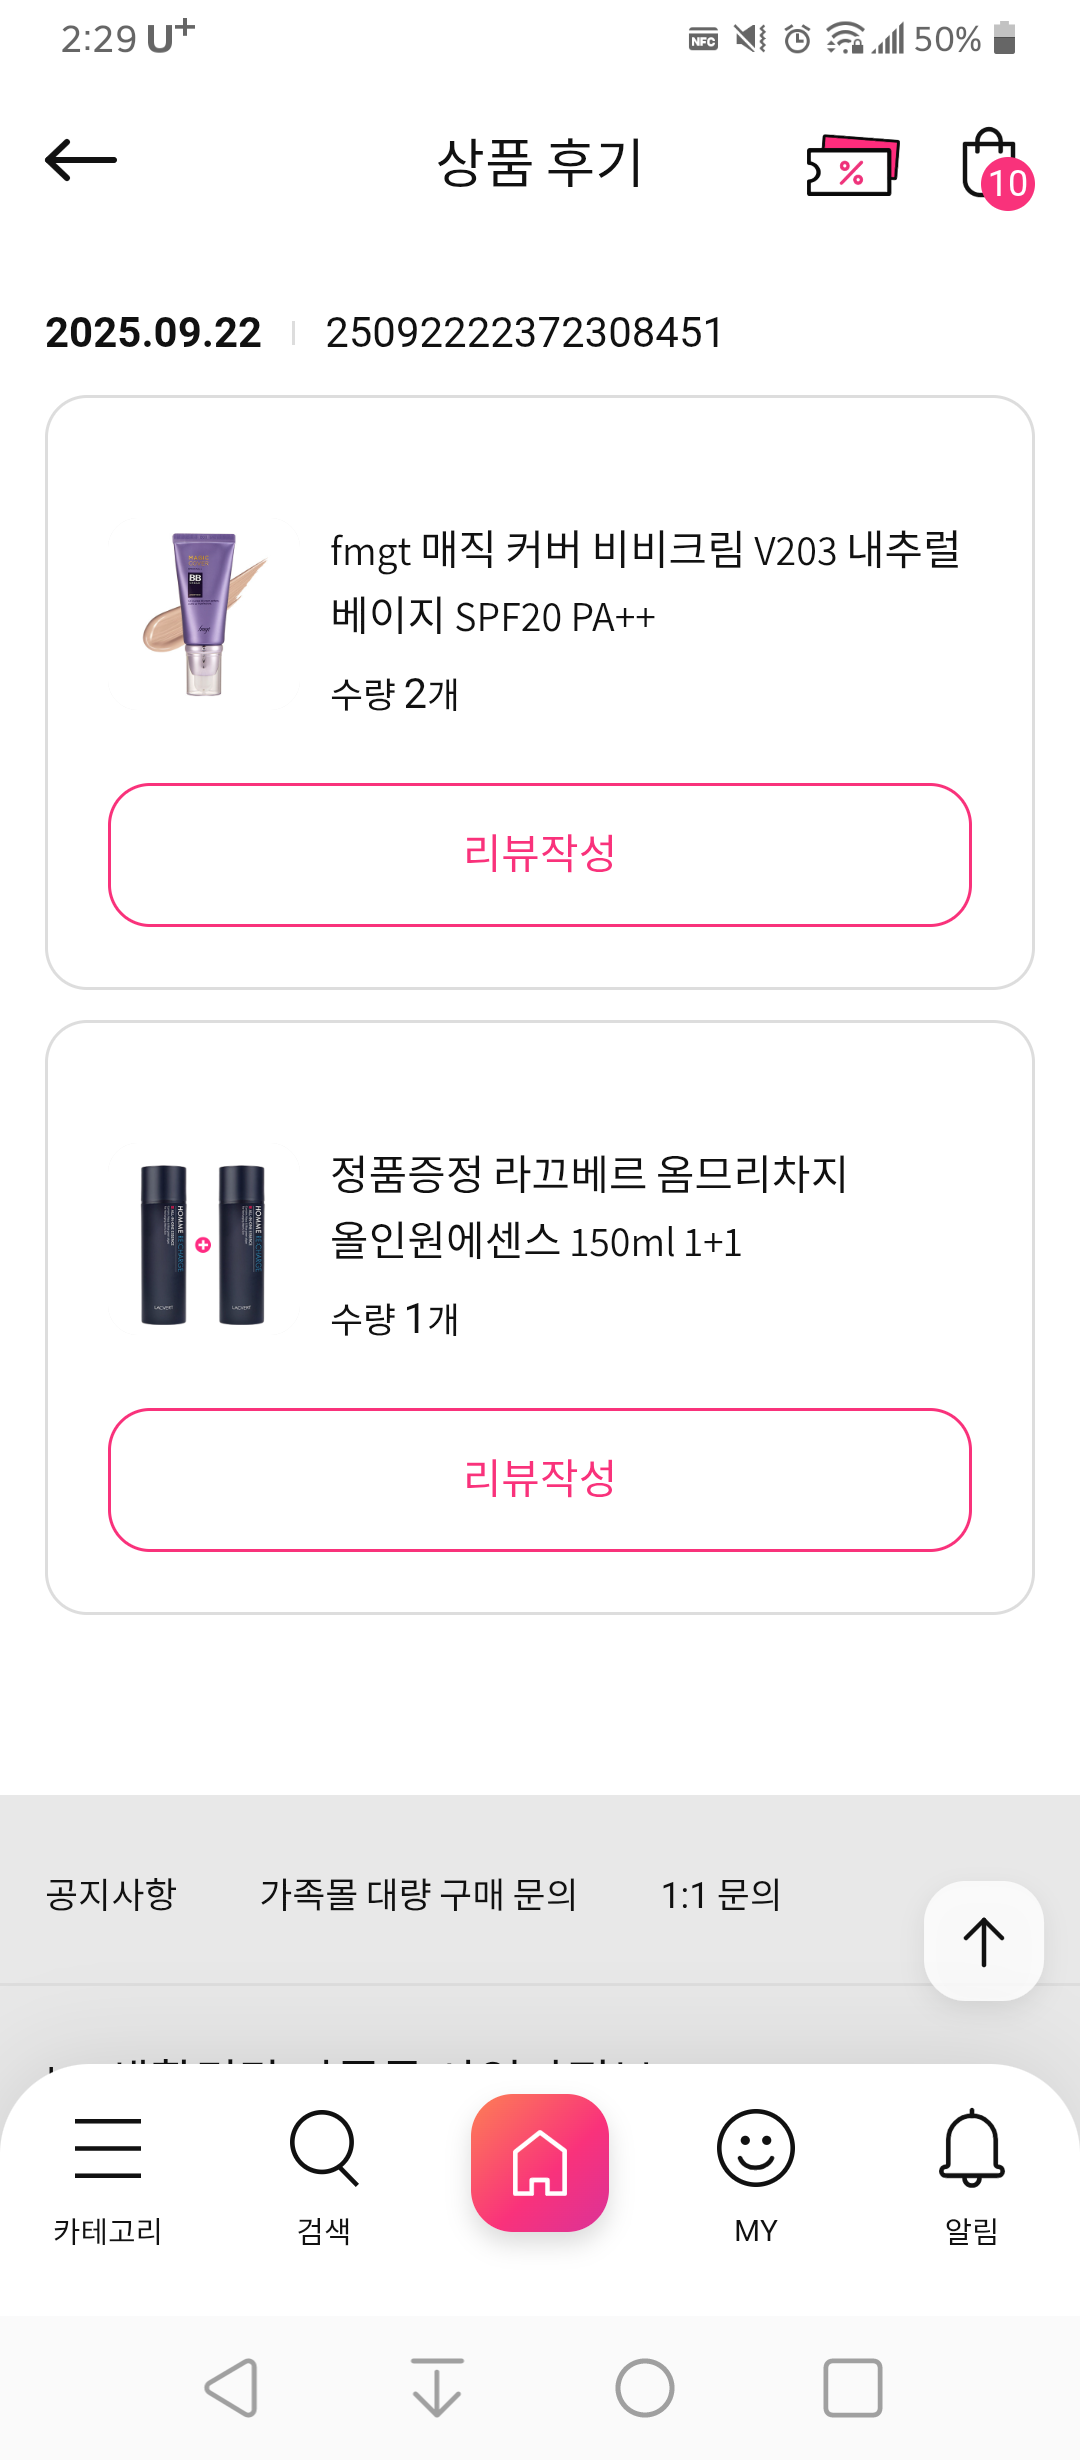Open the 1:1 문의 link
The height and width of the screenshot is (2460, 1080).
pos(720,1894)
